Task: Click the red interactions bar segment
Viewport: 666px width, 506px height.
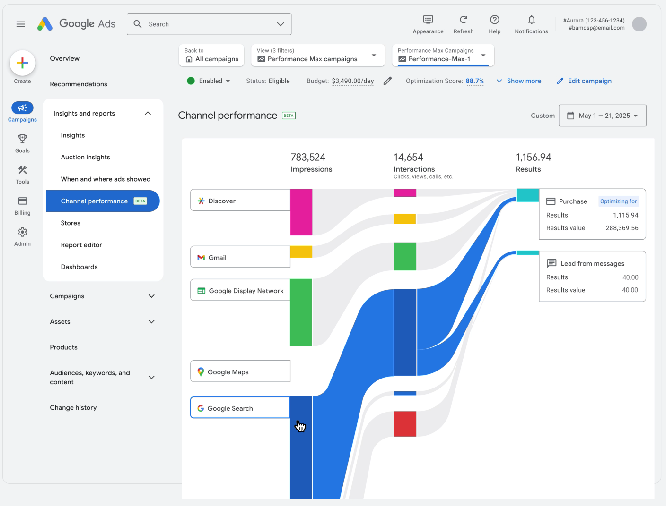Action: [405, 424]
